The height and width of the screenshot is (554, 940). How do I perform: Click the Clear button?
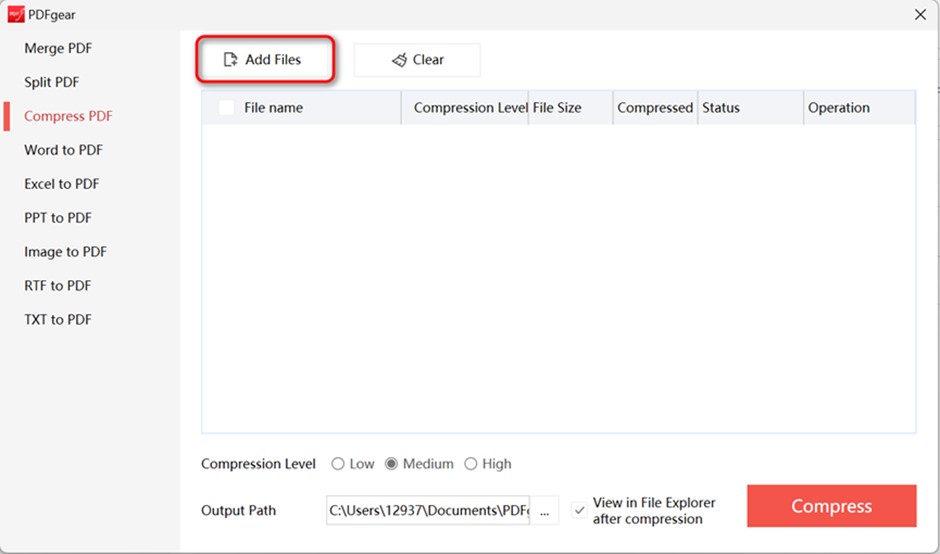click(x=417, y=59)
